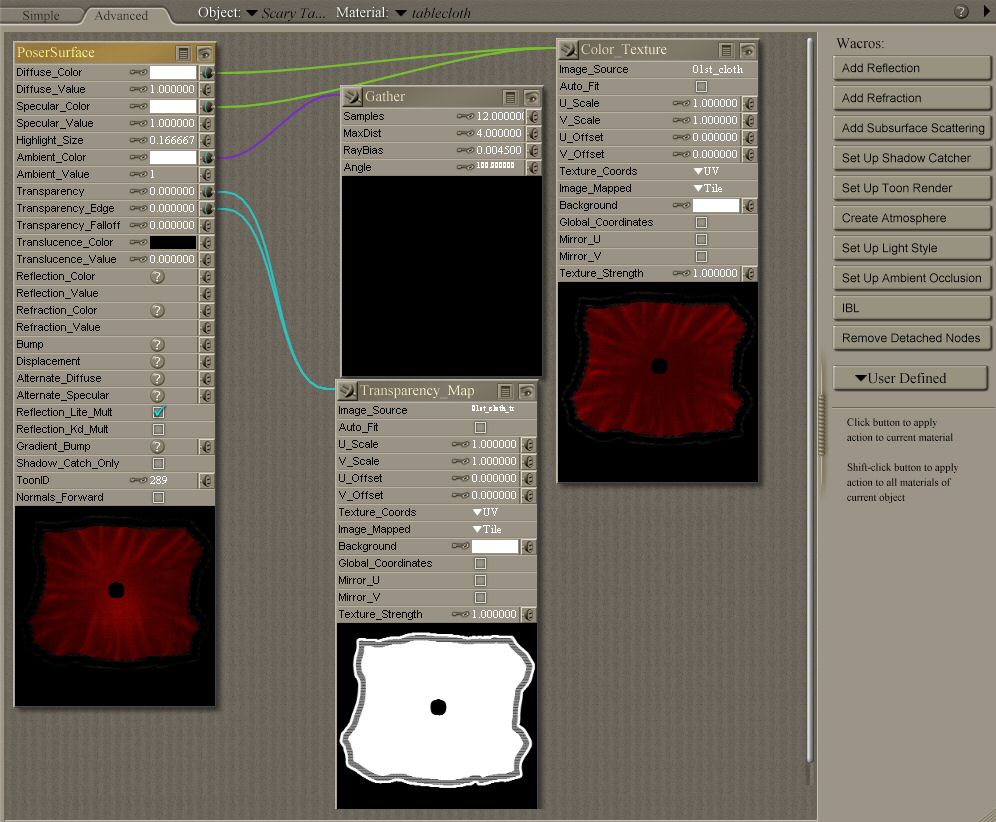This screenshot has width=996, height=822.
Task: Open the Color_Texture node panel menu icon
Action: (x=726, y=50)
